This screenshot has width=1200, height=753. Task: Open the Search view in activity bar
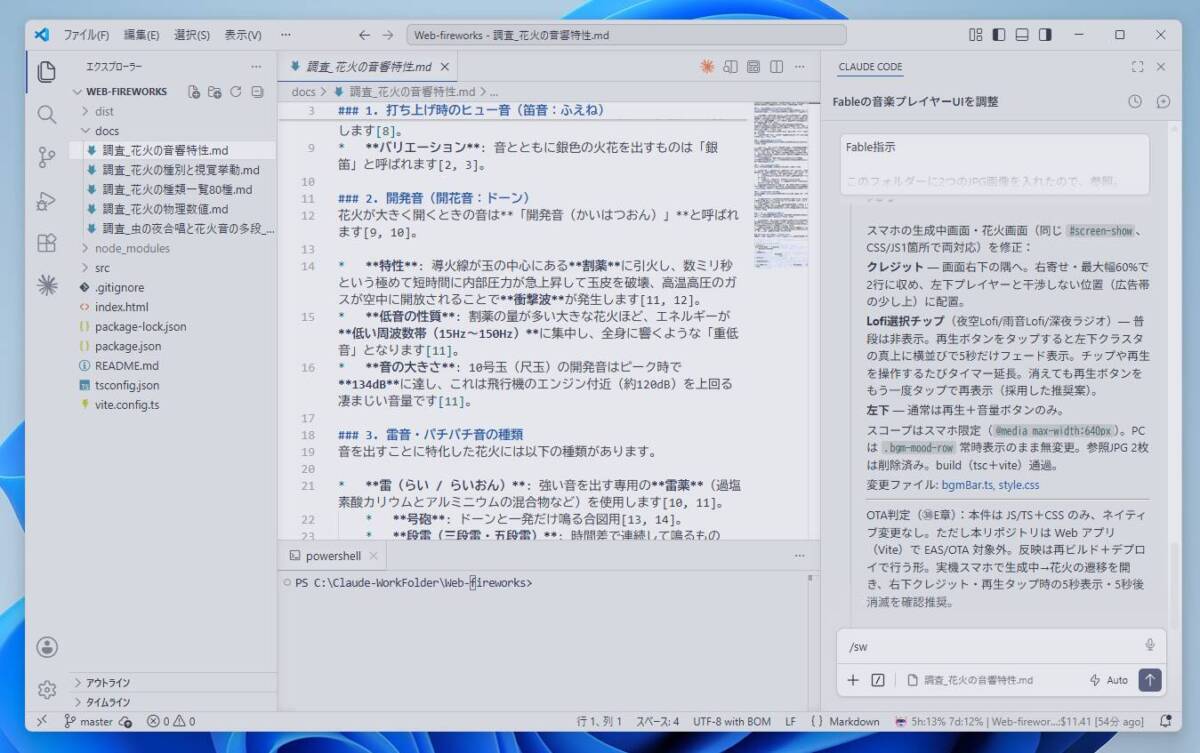pos(46,114)
